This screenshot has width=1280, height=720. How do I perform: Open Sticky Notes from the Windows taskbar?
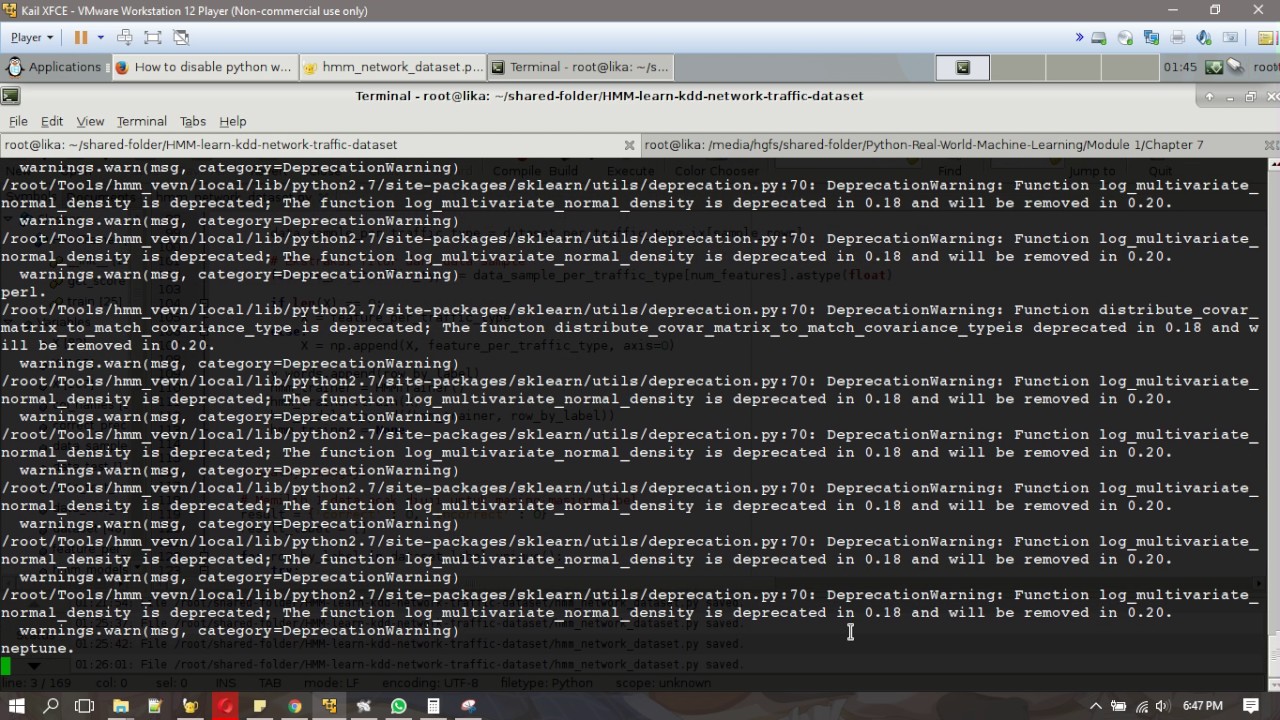point(259,706)
